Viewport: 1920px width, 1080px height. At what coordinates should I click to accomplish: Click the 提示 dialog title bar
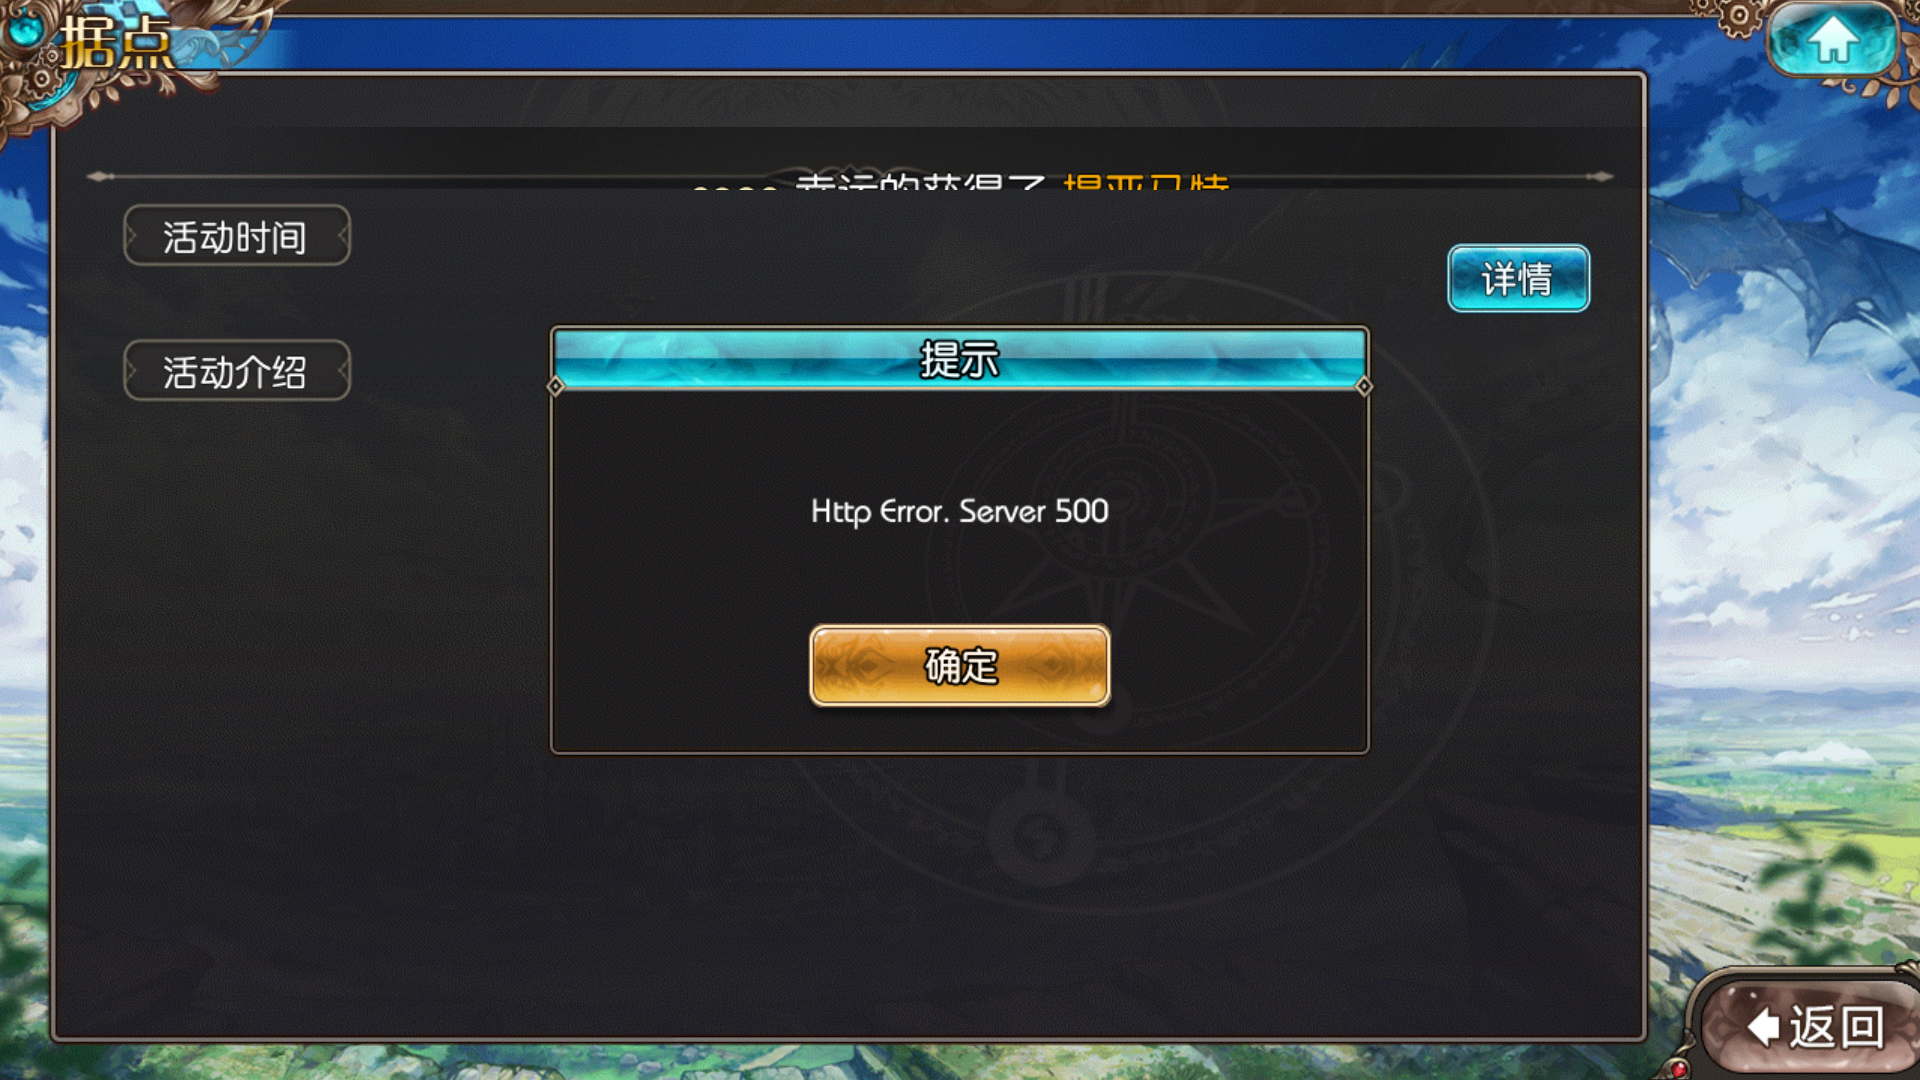959,358
